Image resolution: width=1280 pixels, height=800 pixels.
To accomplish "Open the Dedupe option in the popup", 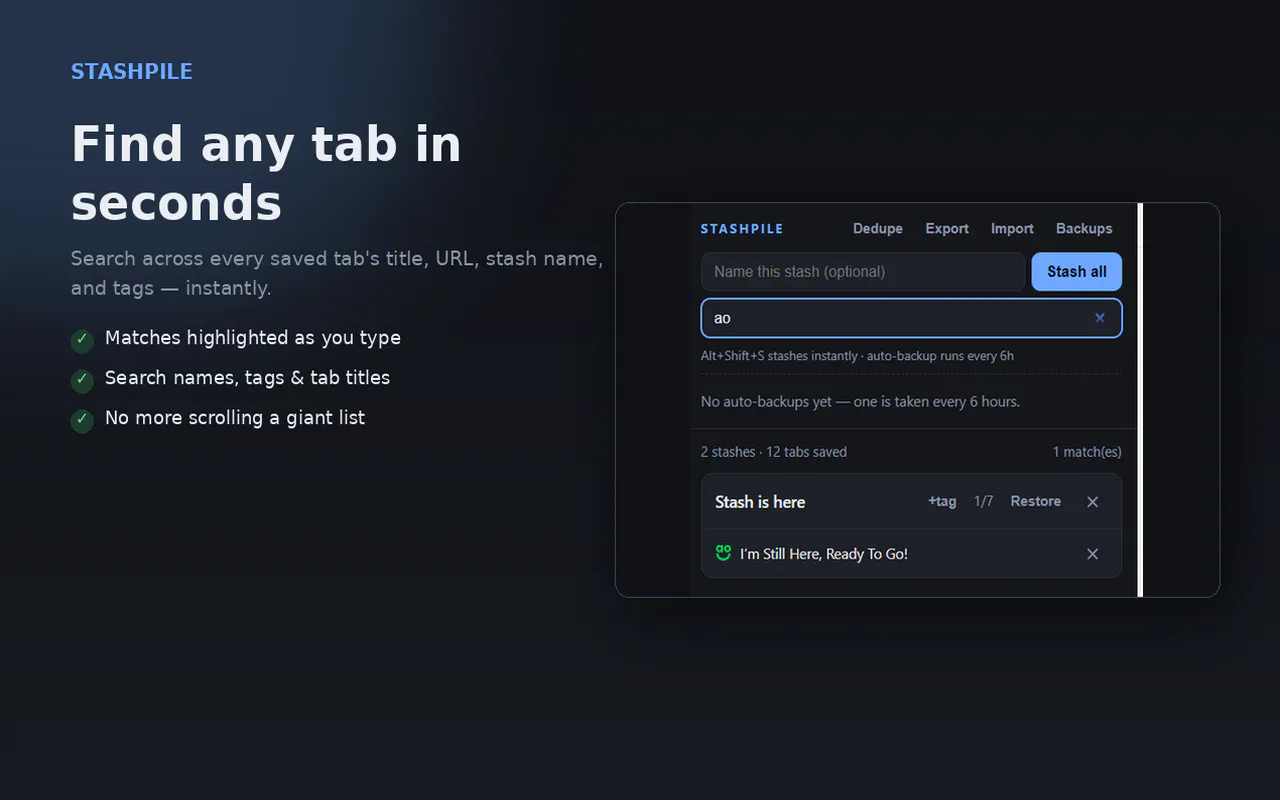I will point(878,229).
